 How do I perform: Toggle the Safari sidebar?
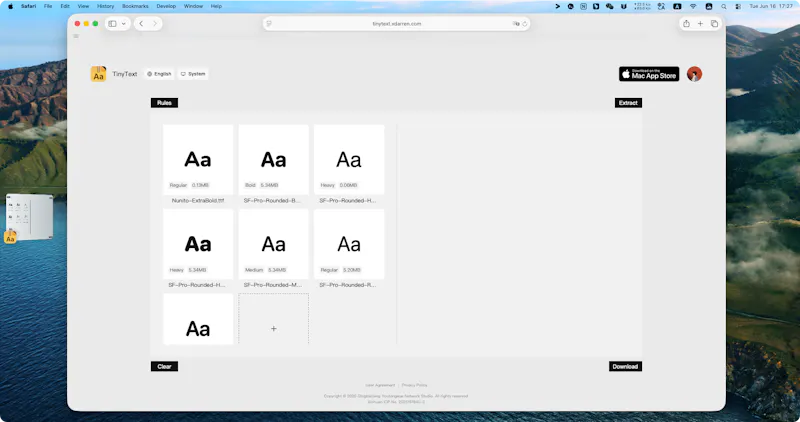[x=112, y=23]
